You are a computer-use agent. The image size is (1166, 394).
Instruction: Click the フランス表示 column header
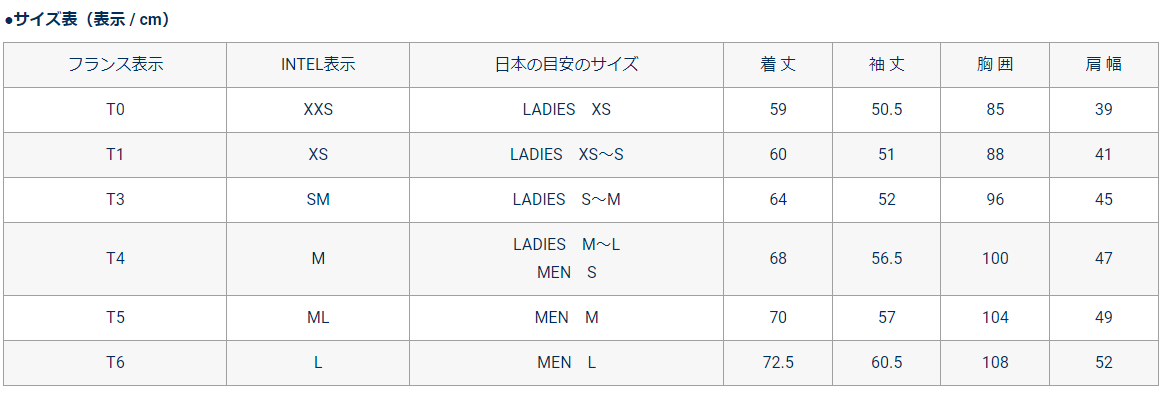tap(115, 65)
